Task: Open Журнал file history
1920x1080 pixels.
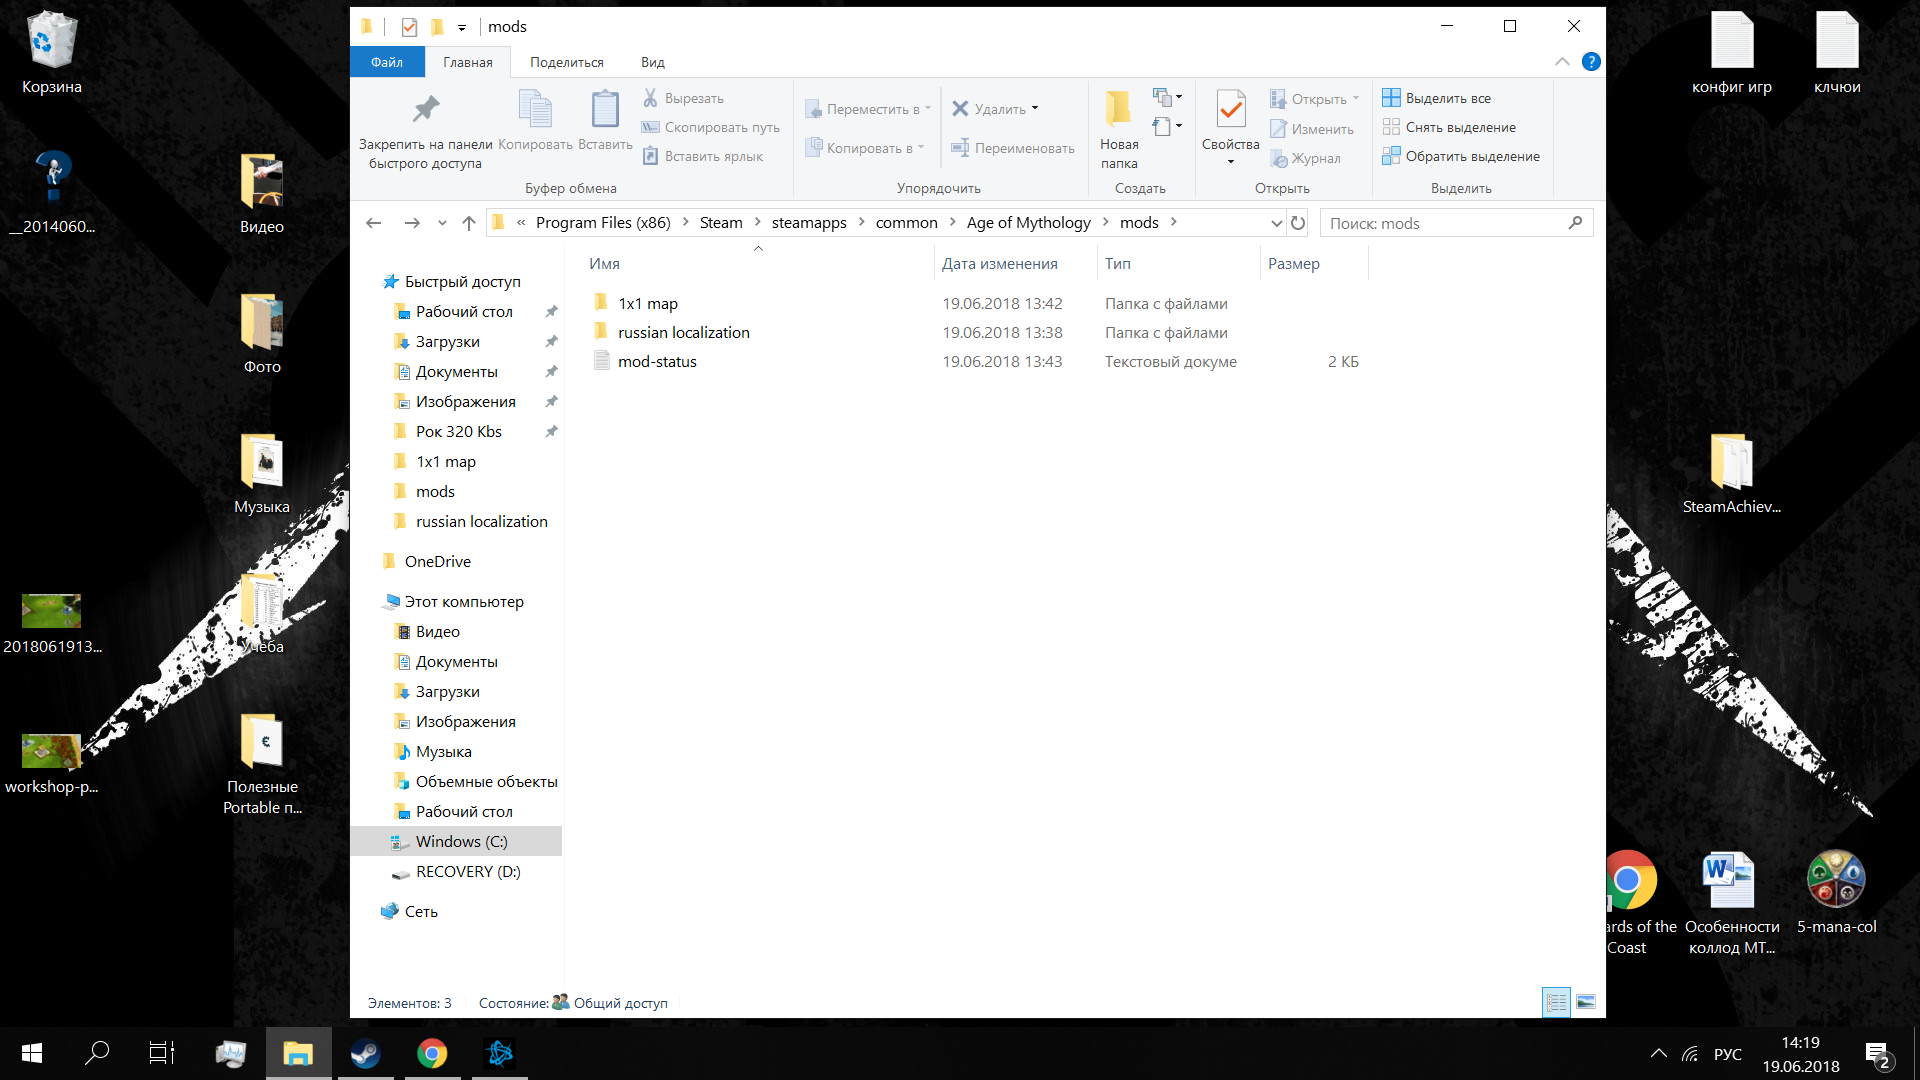Action: pyautogui.click(x=1305, y=158)
